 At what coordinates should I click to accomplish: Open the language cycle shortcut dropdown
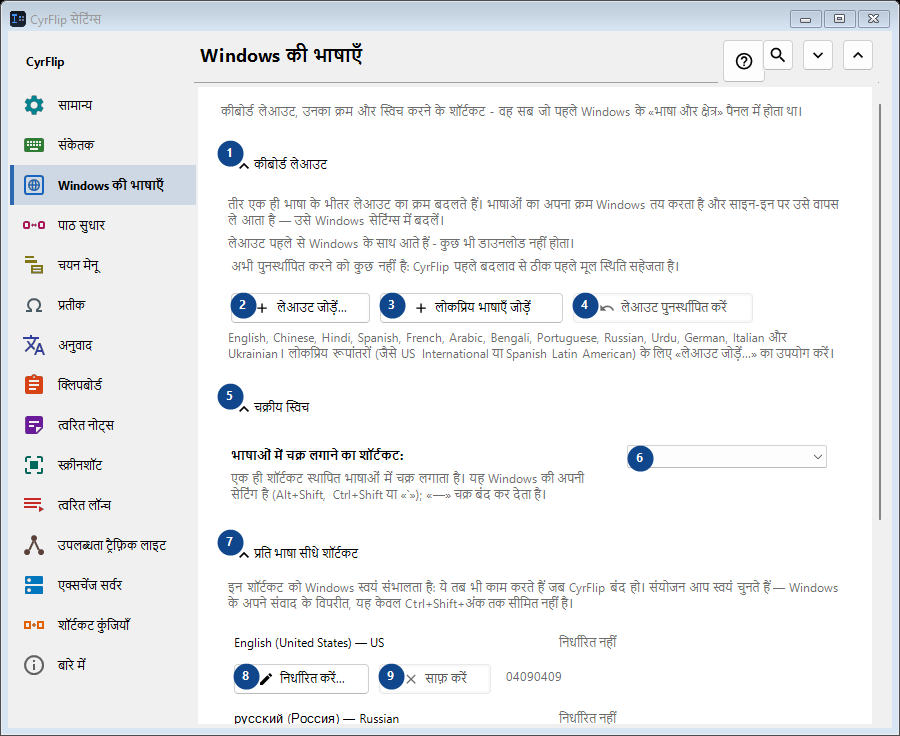pos(727,457)
